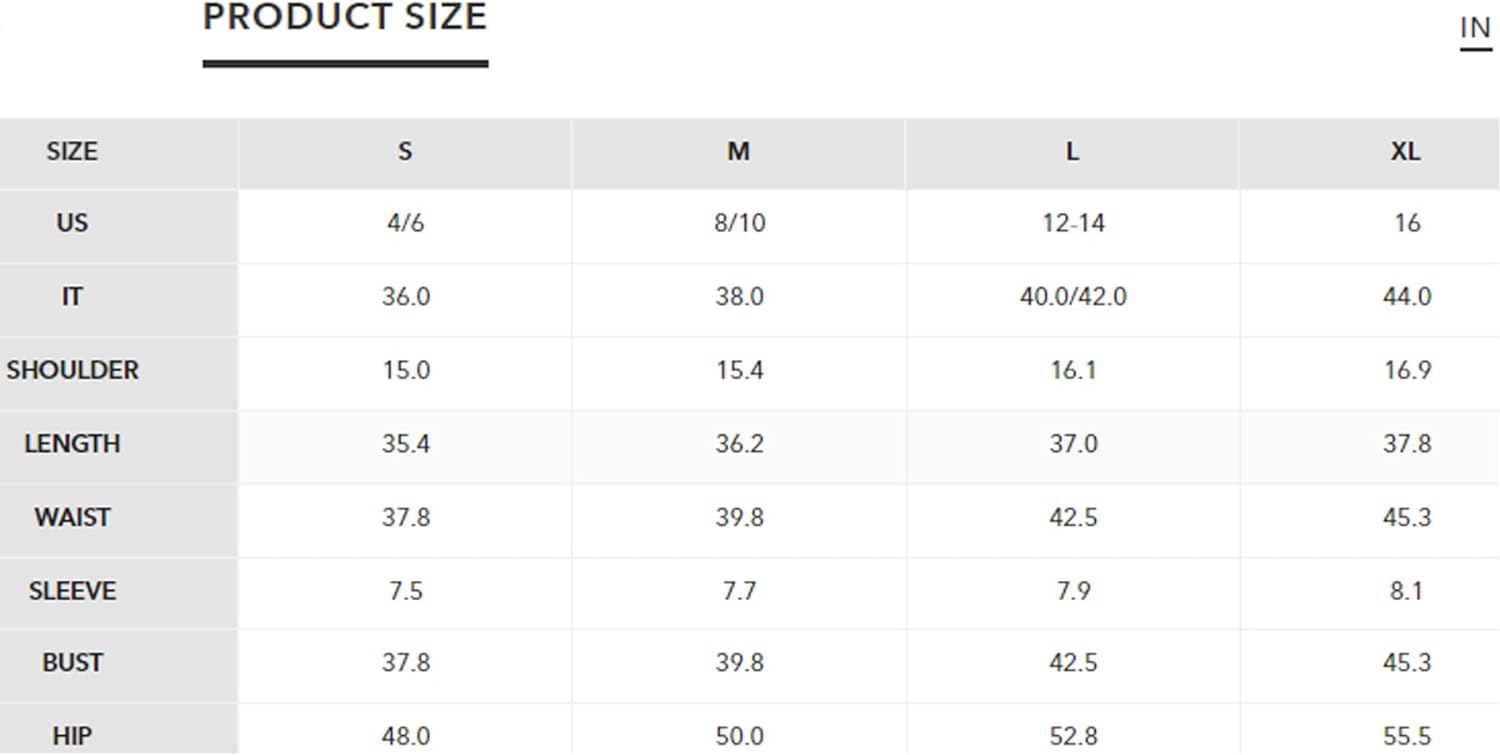Click the 36.2 length value for M
This screenshot has width=1500, height=755.
[739, 444]
